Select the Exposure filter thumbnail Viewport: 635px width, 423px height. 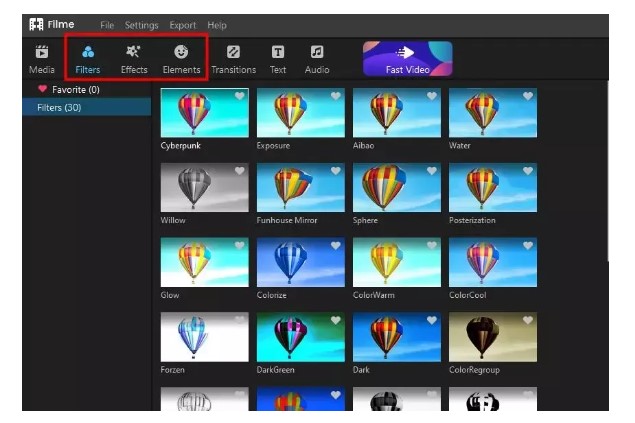coord(300,113)
